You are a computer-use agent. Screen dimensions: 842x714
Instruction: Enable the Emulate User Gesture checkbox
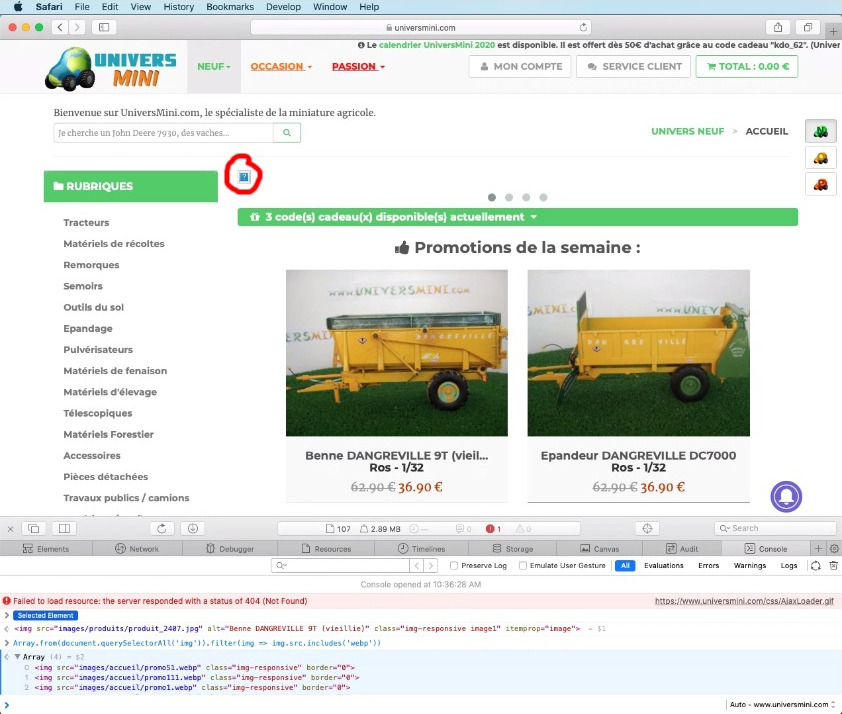523,565
